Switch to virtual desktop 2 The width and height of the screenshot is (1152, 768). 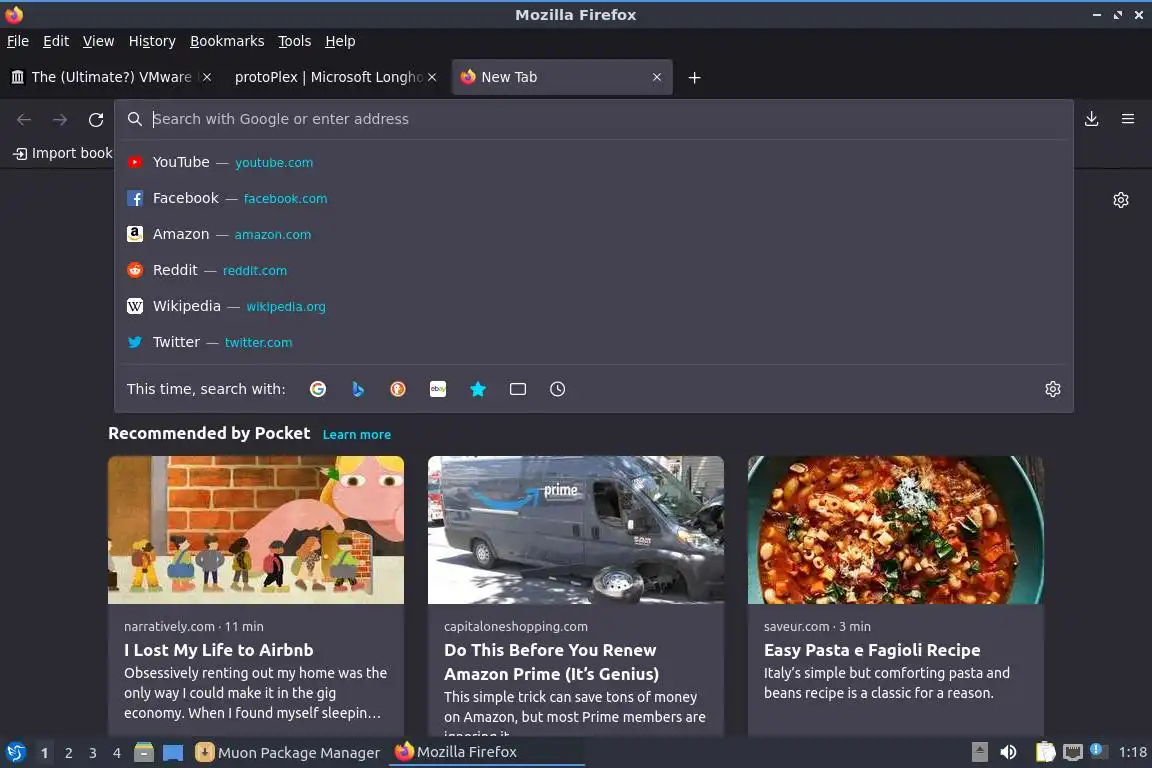tap(69, 753)
